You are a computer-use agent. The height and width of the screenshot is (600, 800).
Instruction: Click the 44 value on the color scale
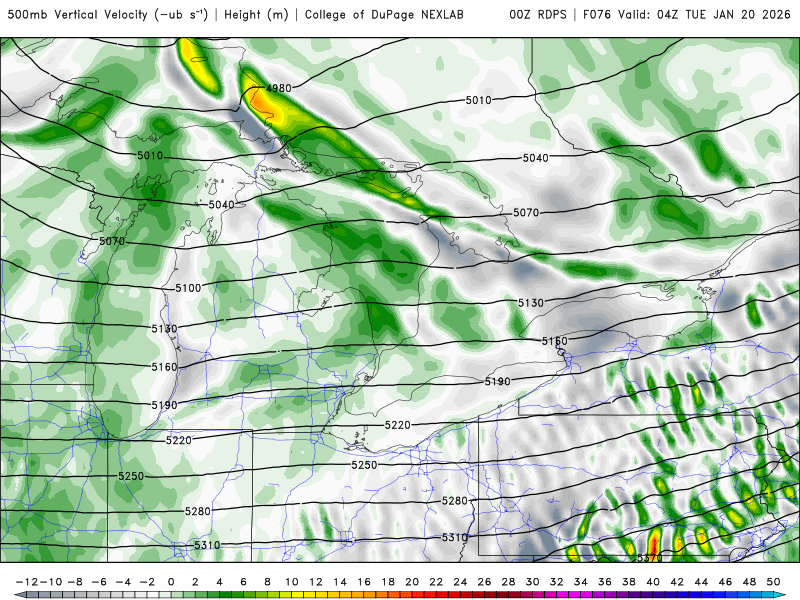click(701, 582)
